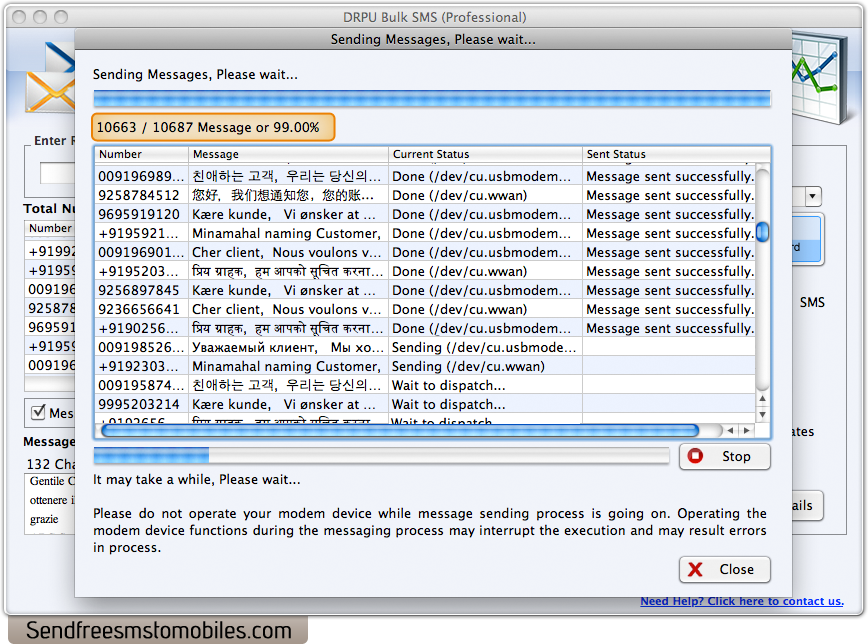This screenshot has width=868, height=644.
Task: Select row with number +9190256…
Action: click(x=425, y=328)
